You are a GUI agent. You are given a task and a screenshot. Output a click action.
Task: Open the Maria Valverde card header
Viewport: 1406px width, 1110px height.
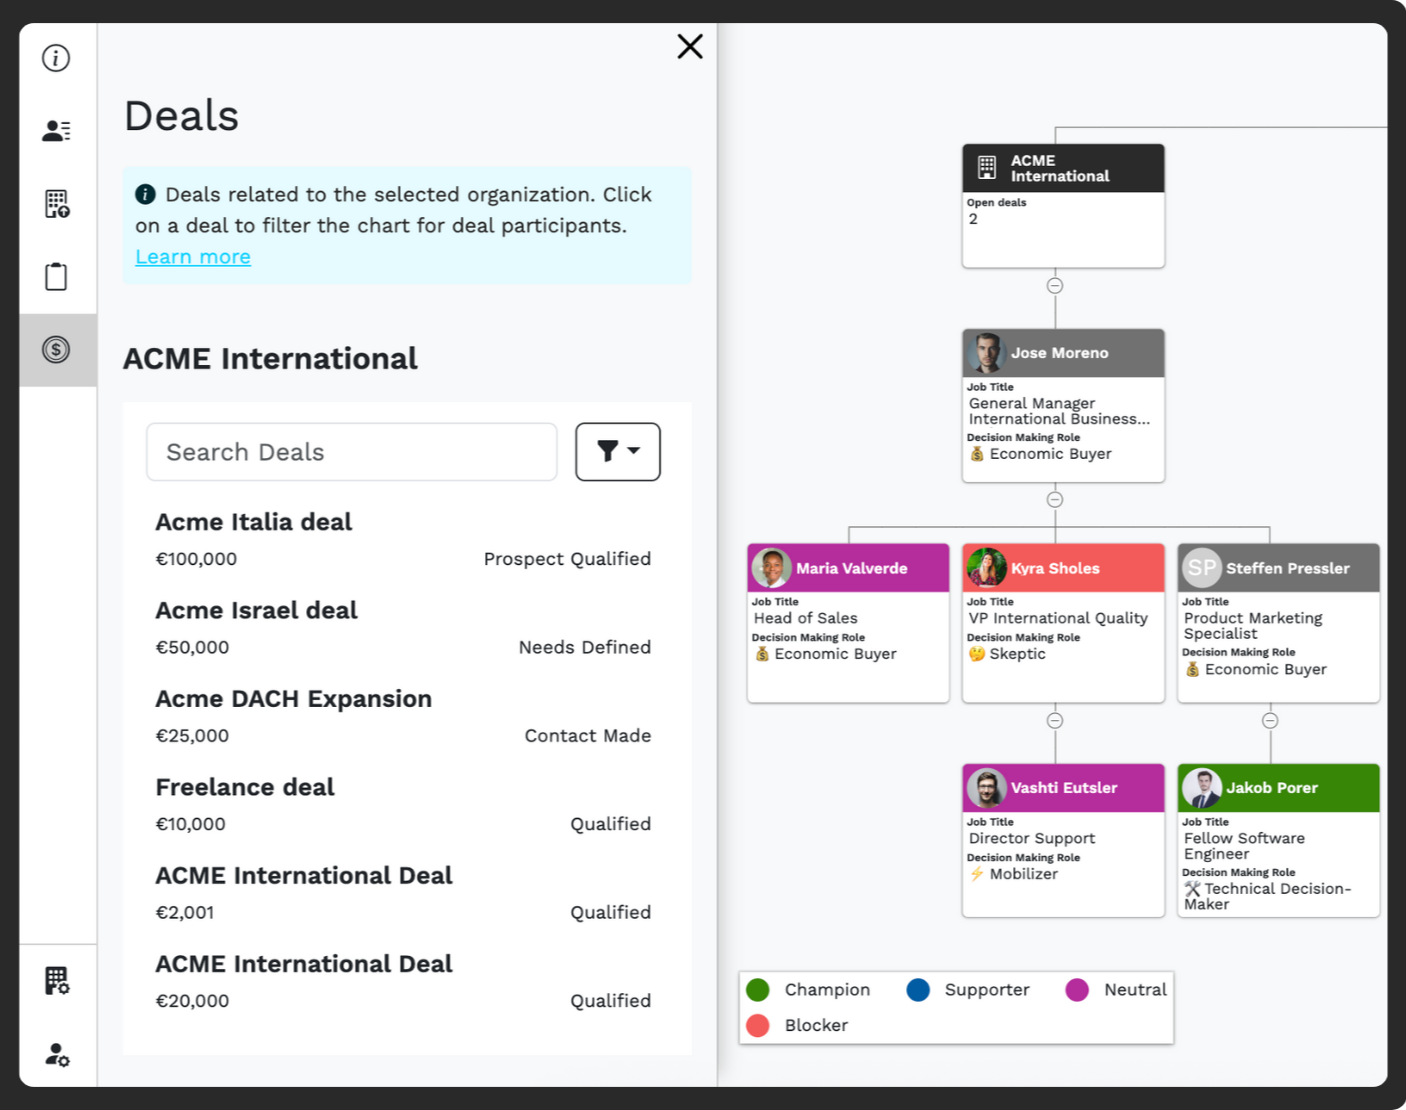[848, 568]
